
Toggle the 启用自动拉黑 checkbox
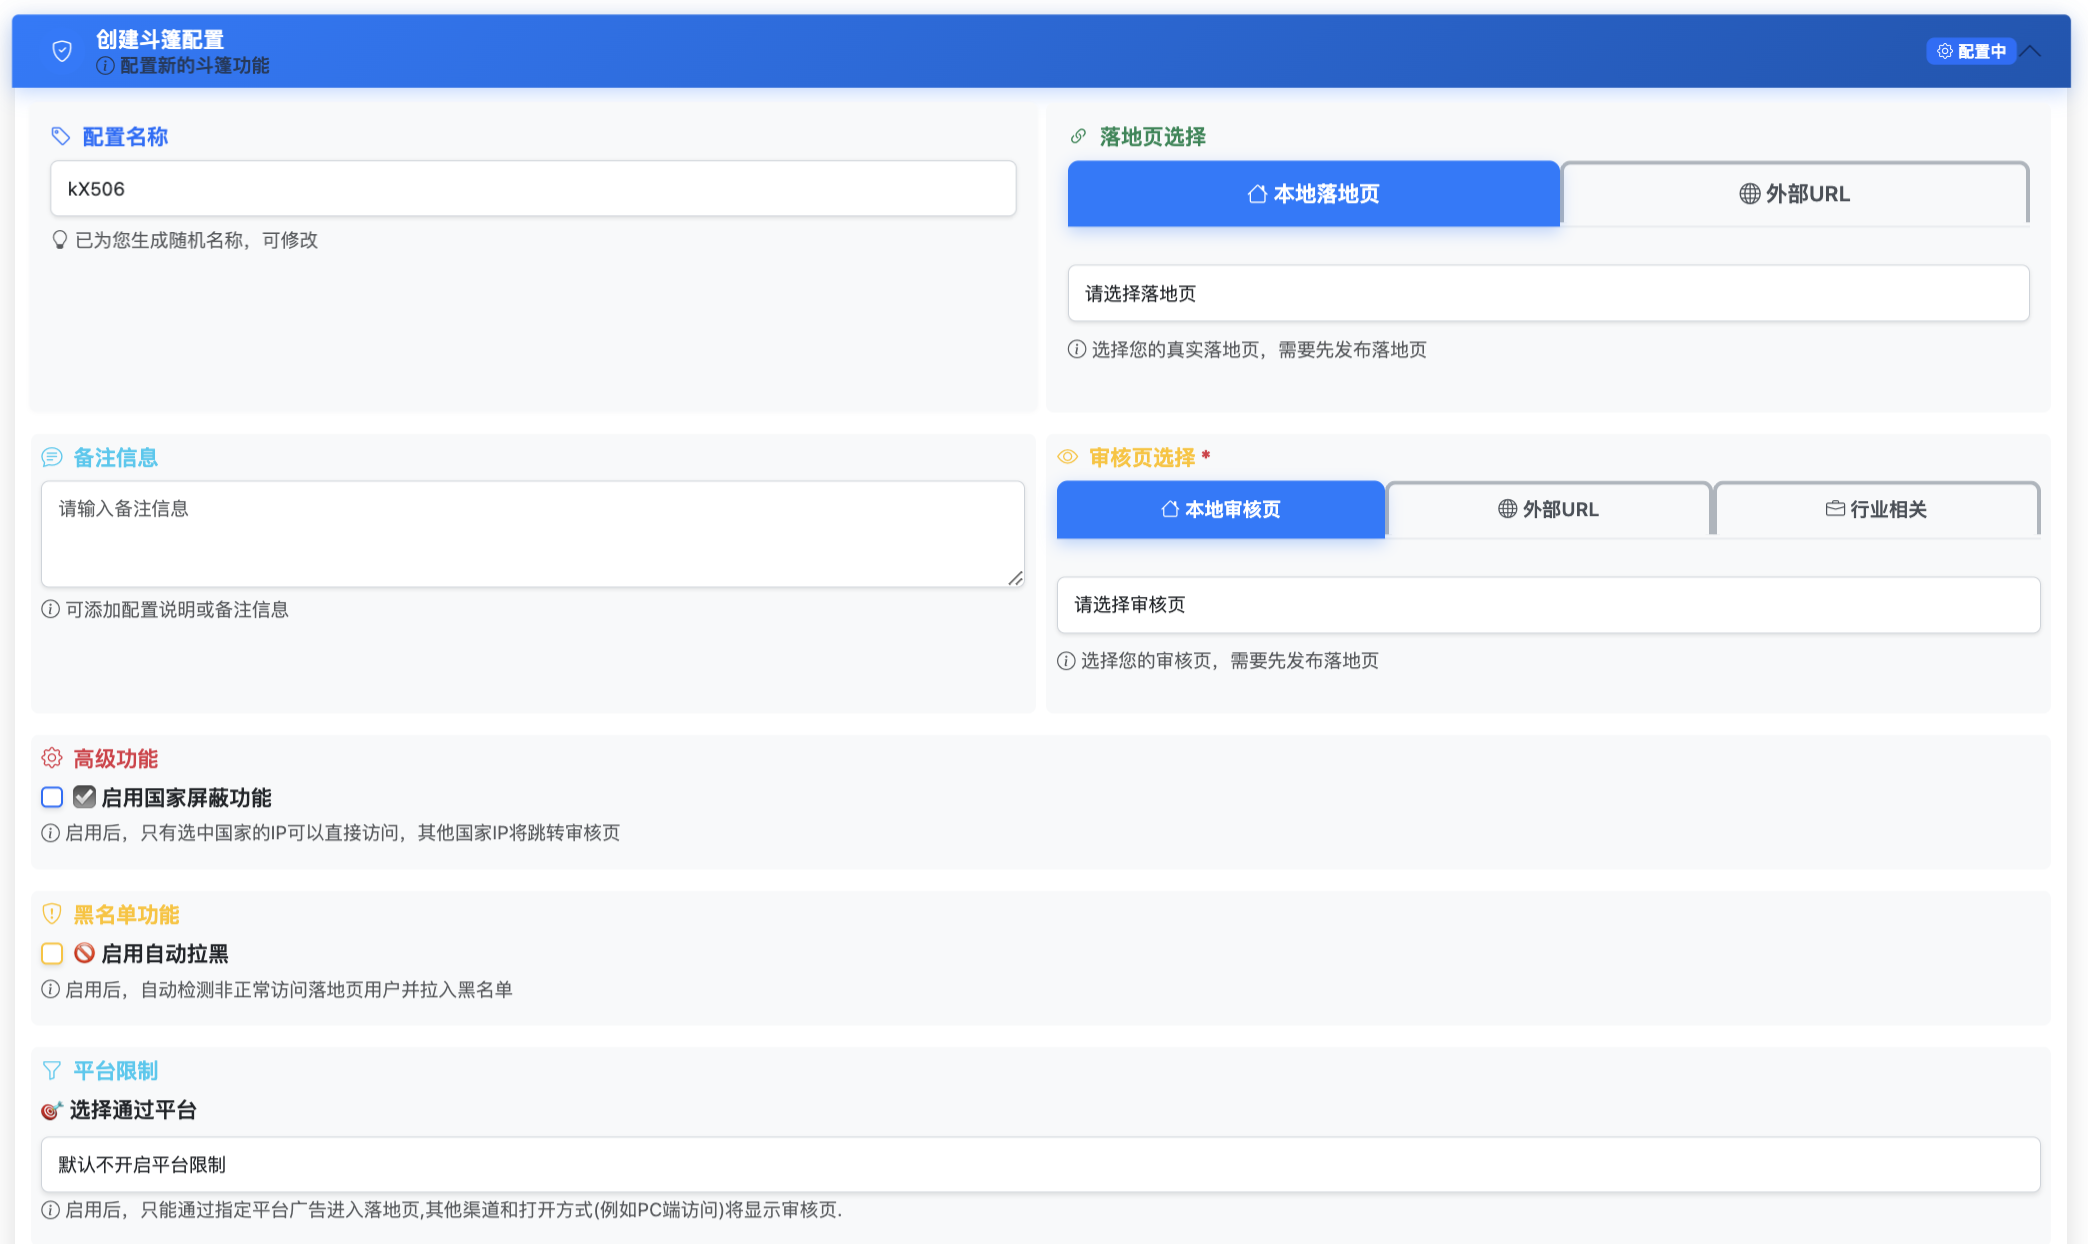pyautogui.click(x=52, y=953)
